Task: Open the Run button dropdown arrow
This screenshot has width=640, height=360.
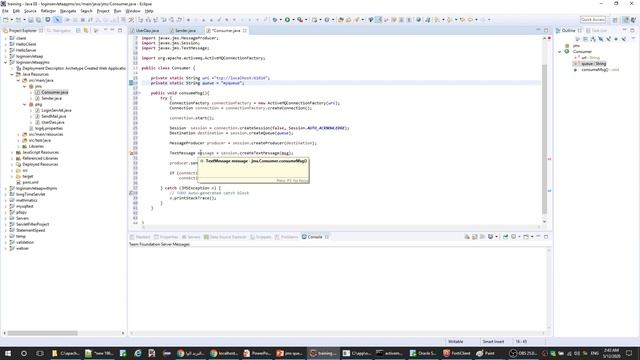Action: 293,20
